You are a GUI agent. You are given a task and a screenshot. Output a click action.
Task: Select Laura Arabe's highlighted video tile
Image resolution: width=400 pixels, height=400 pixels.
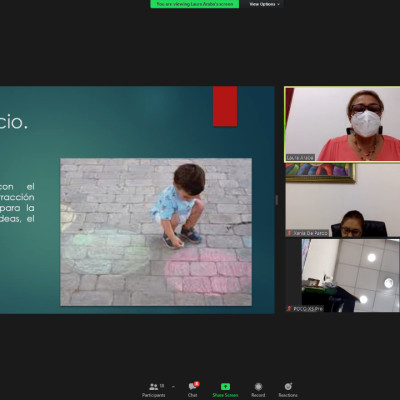pos(342,124)
